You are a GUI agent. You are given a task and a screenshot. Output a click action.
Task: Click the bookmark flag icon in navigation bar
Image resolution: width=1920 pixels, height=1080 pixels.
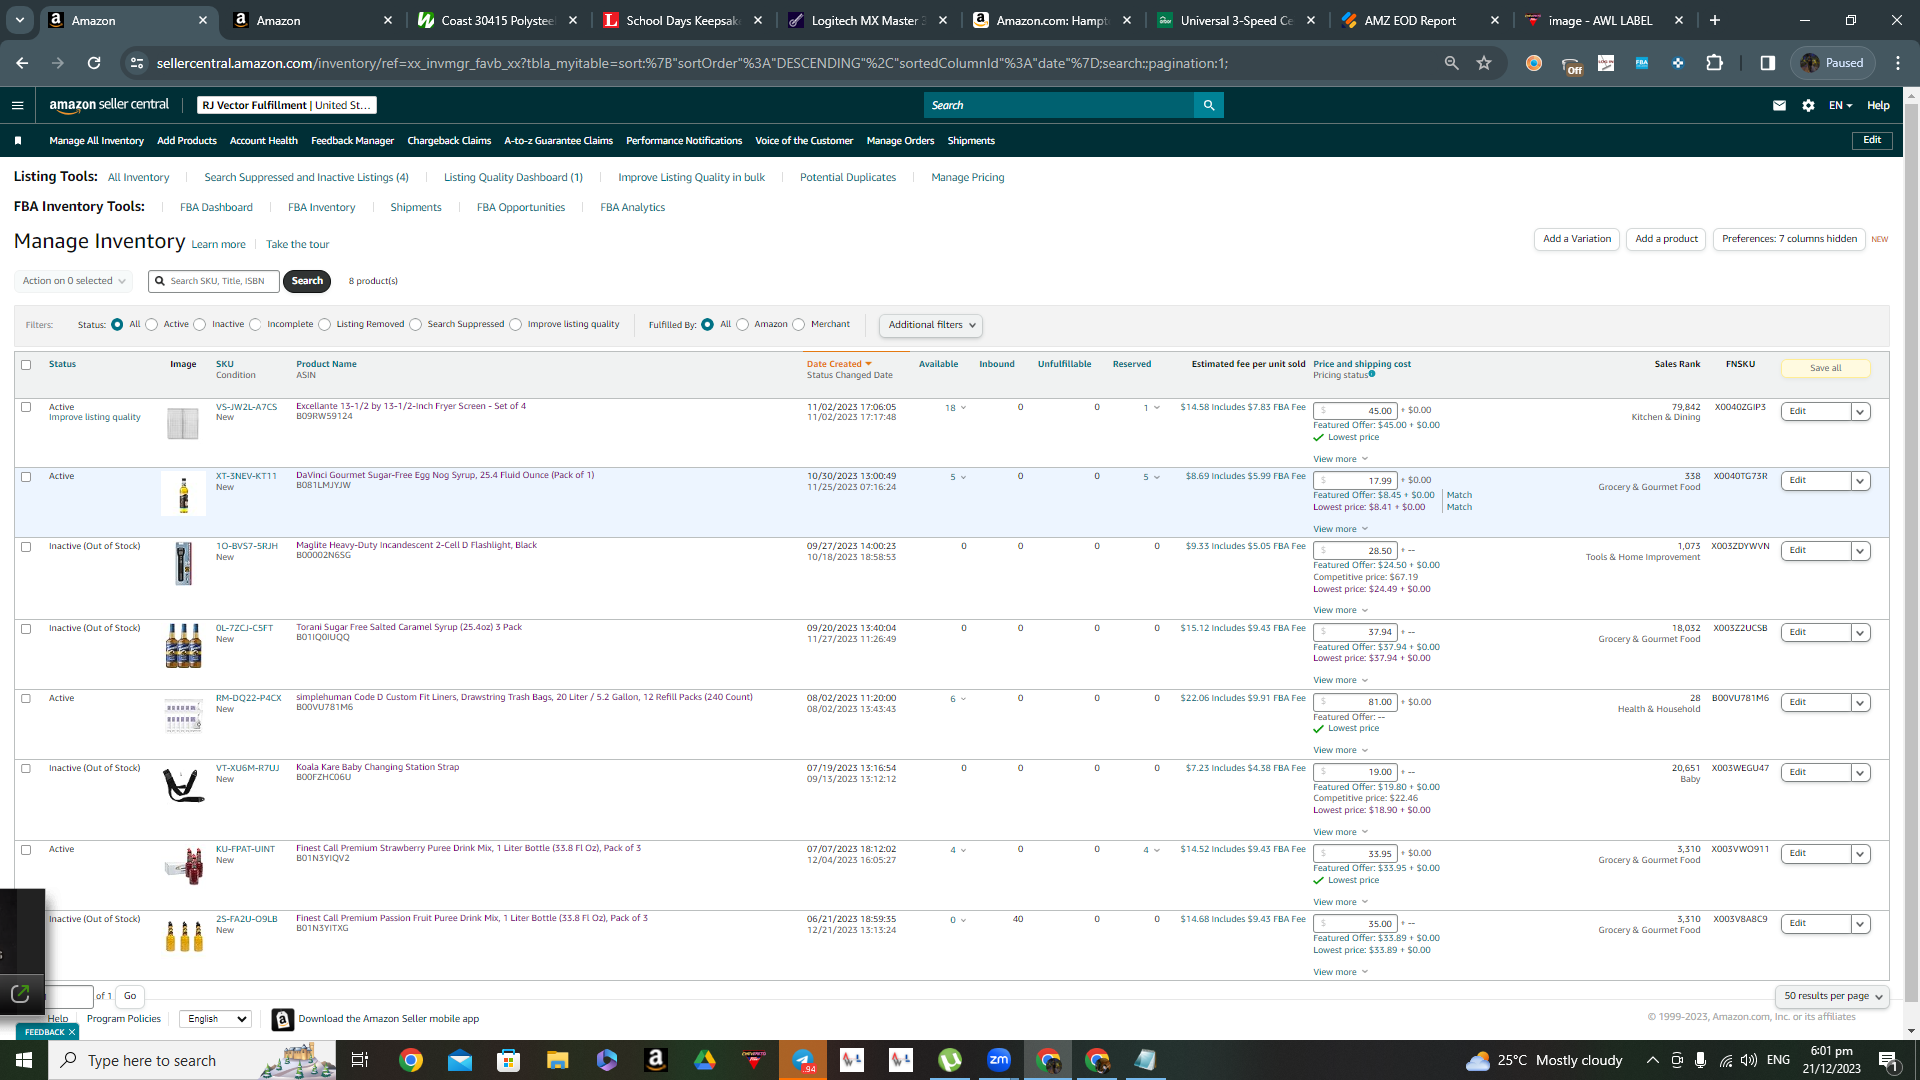(x=18, y=141)
